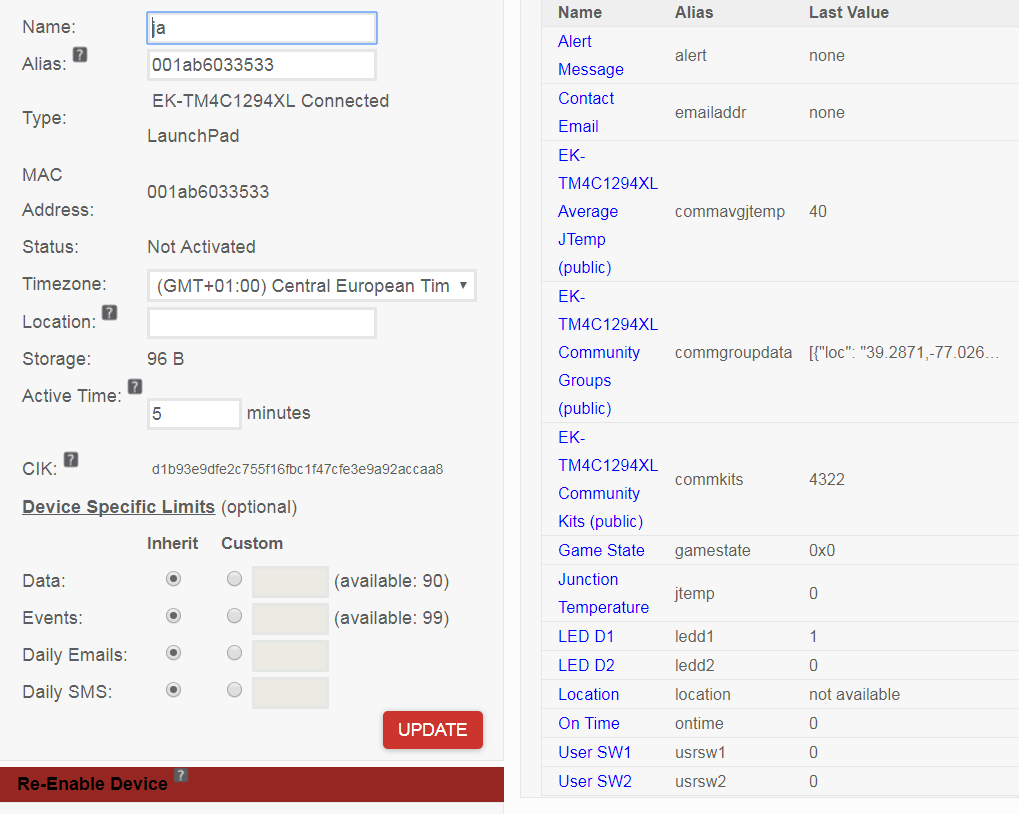Image resolution: width=1019 pixels, height=814 pixels.
Task: Open the Location help question mark icon
Action: click(x=110, y=312)
